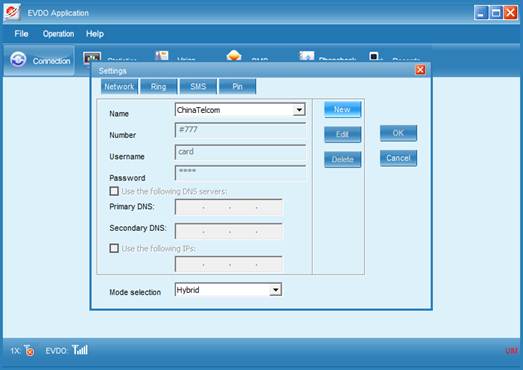523x370 pixels.
Task: Open the Operation menu
Action: coord(58,34)
